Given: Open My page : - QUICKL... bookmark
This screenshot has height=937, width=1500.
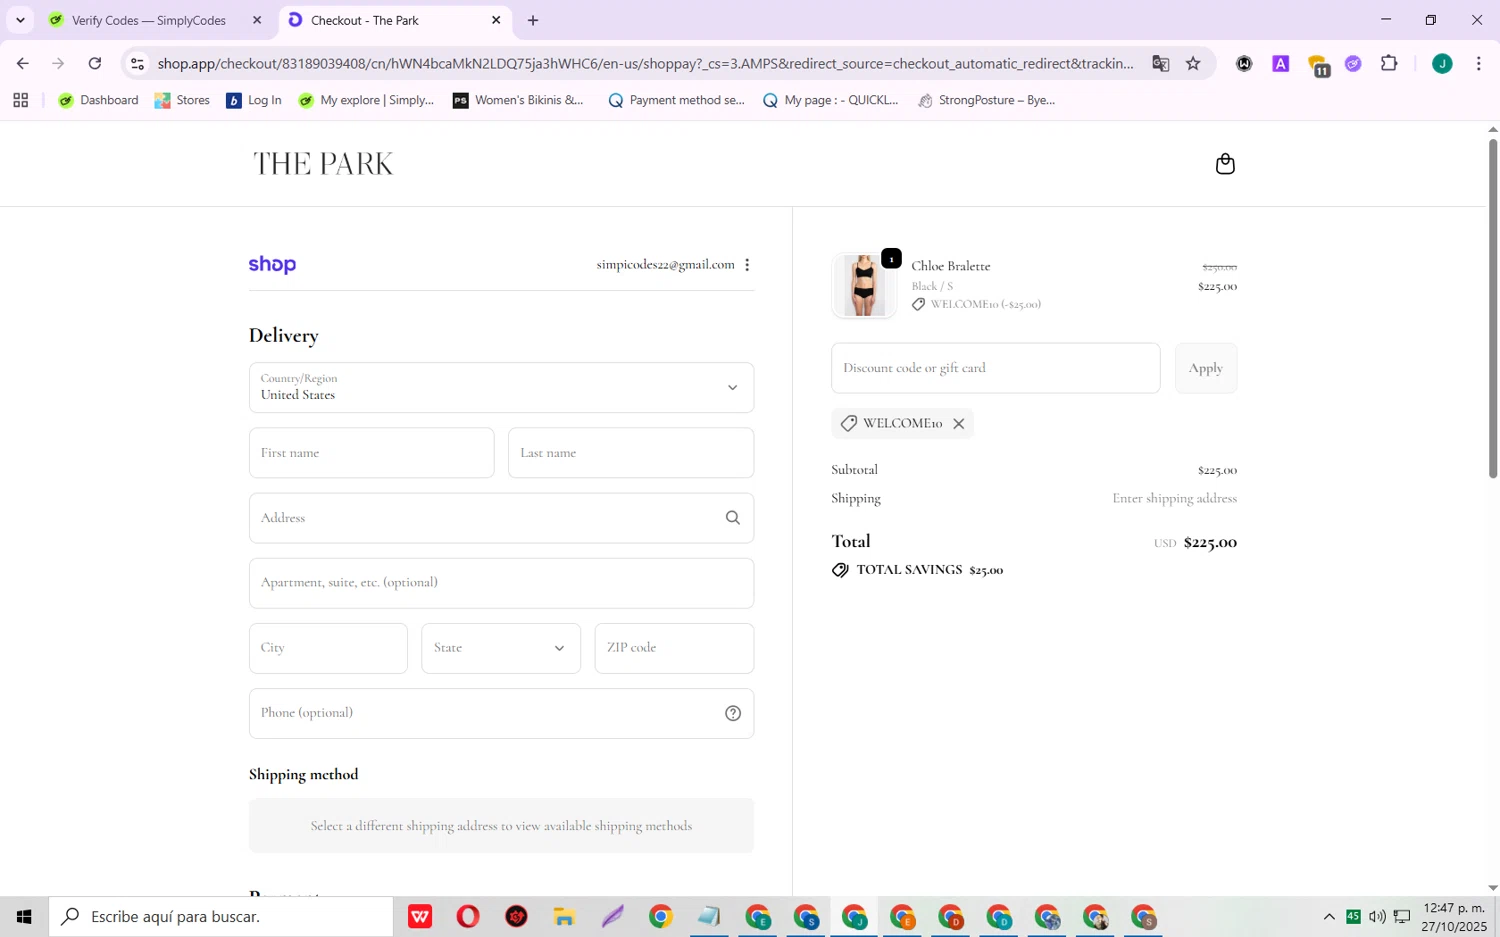Looking at the screenshot, I should pyautogui.click(x=830, y=100).
